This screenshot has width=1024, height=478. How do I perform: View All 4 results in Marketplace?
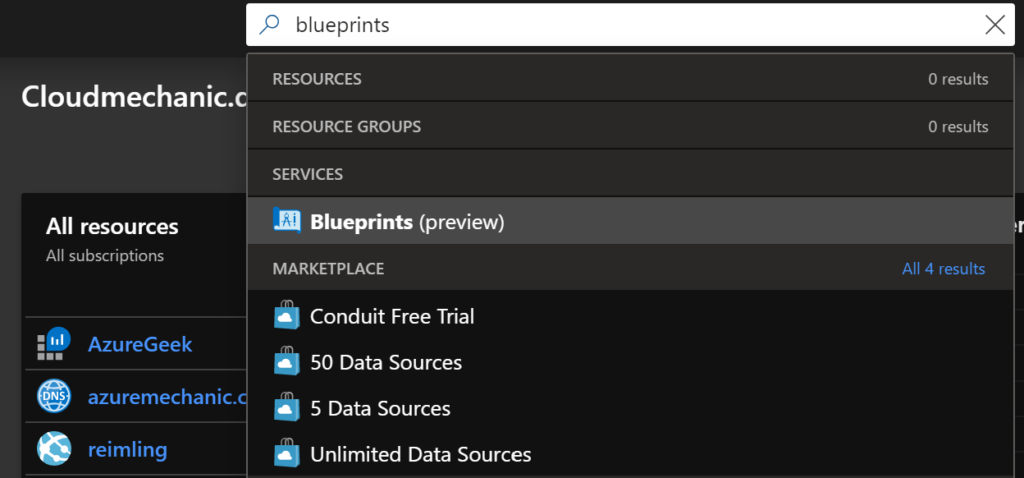(x=943, y=268)
